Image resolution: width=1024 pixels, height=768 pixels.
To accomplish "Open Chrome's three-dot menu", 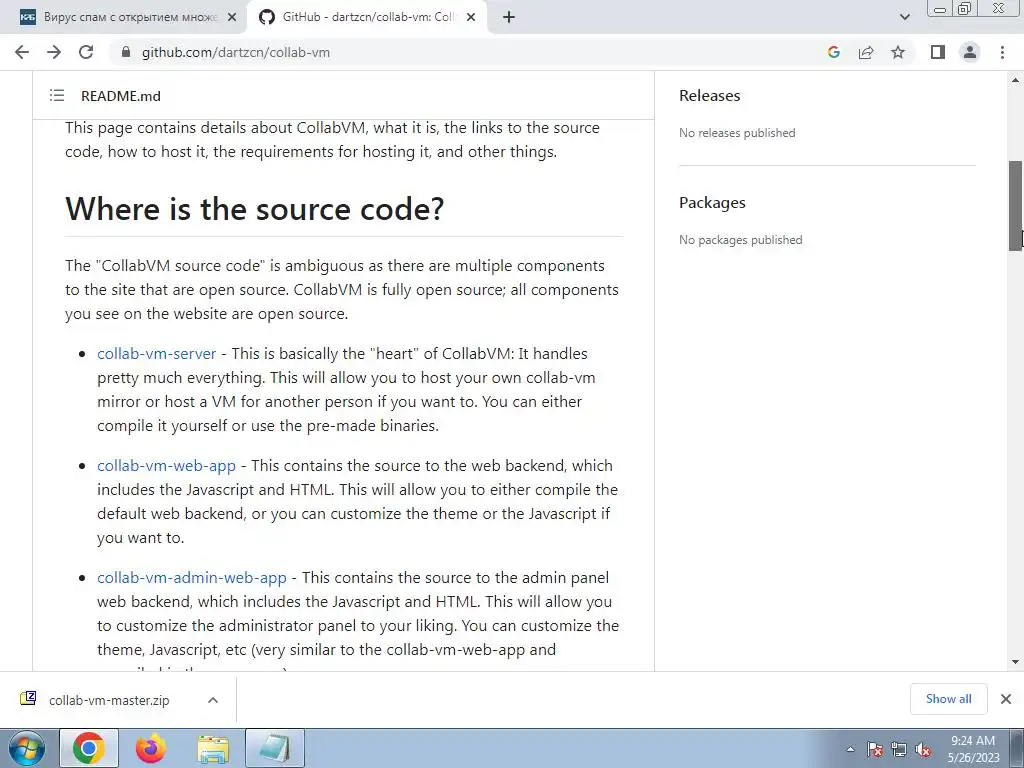I will pos(1002,52).
